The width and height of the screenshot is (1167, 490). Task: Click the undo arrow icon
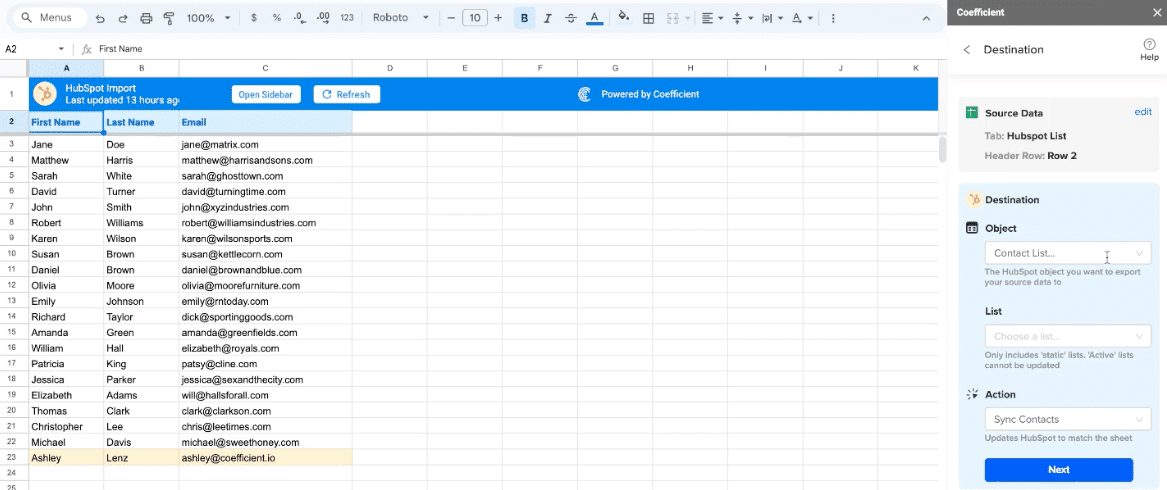click(100, 18)
